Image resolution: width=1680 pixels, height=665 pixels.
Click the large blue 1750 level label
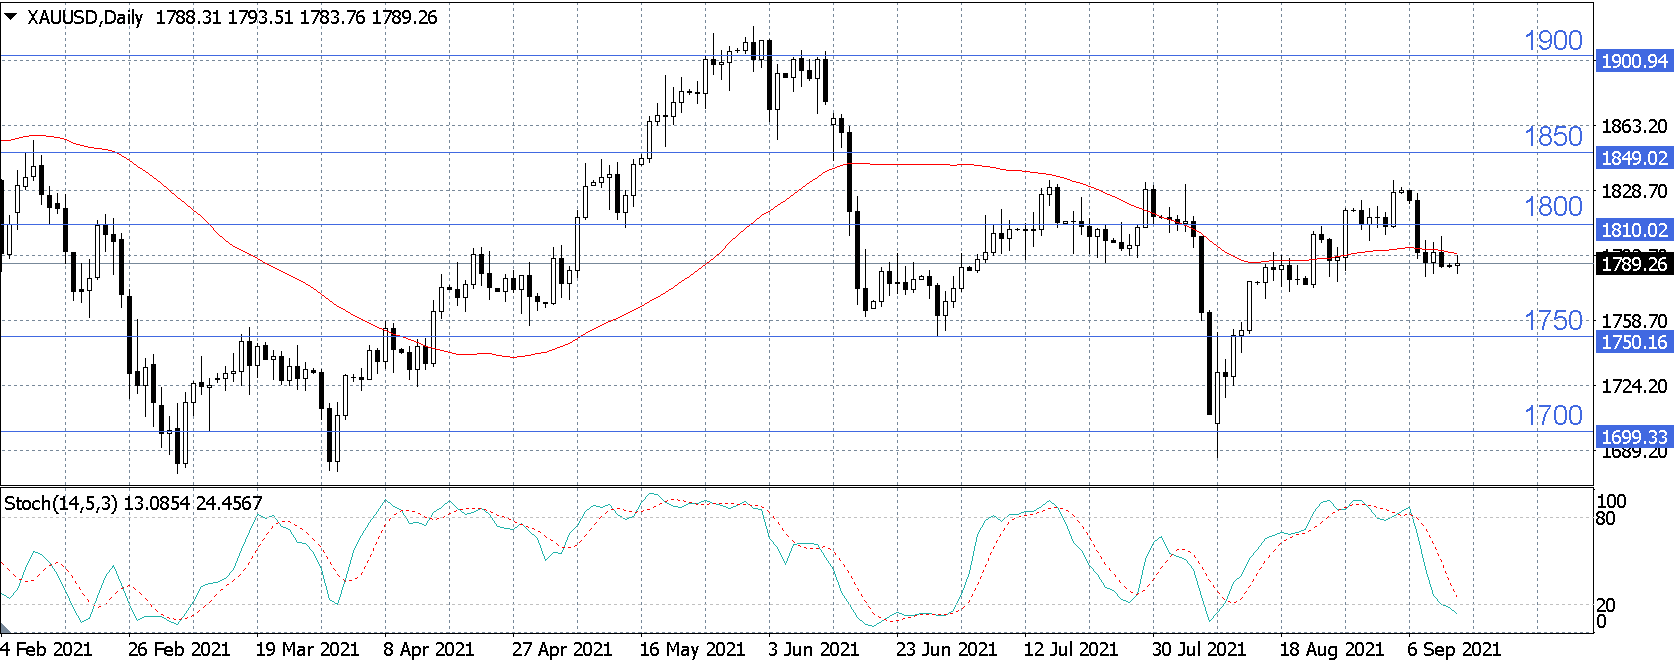pos(1553,321)
